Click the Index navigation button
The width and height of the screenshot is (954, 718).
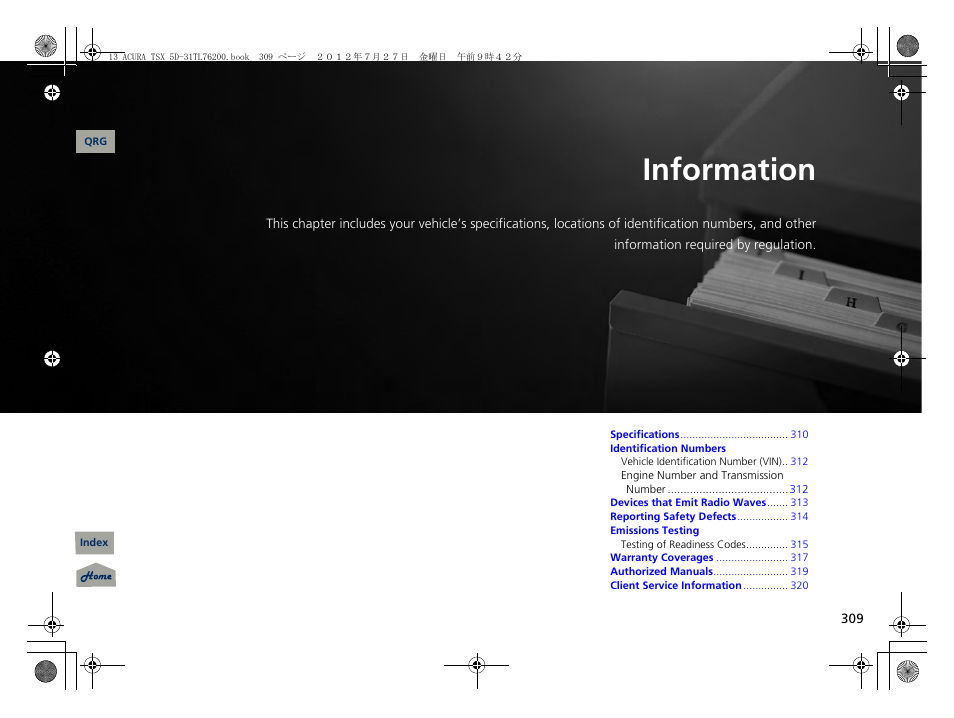pyautogui.click(x=94, y=542)
